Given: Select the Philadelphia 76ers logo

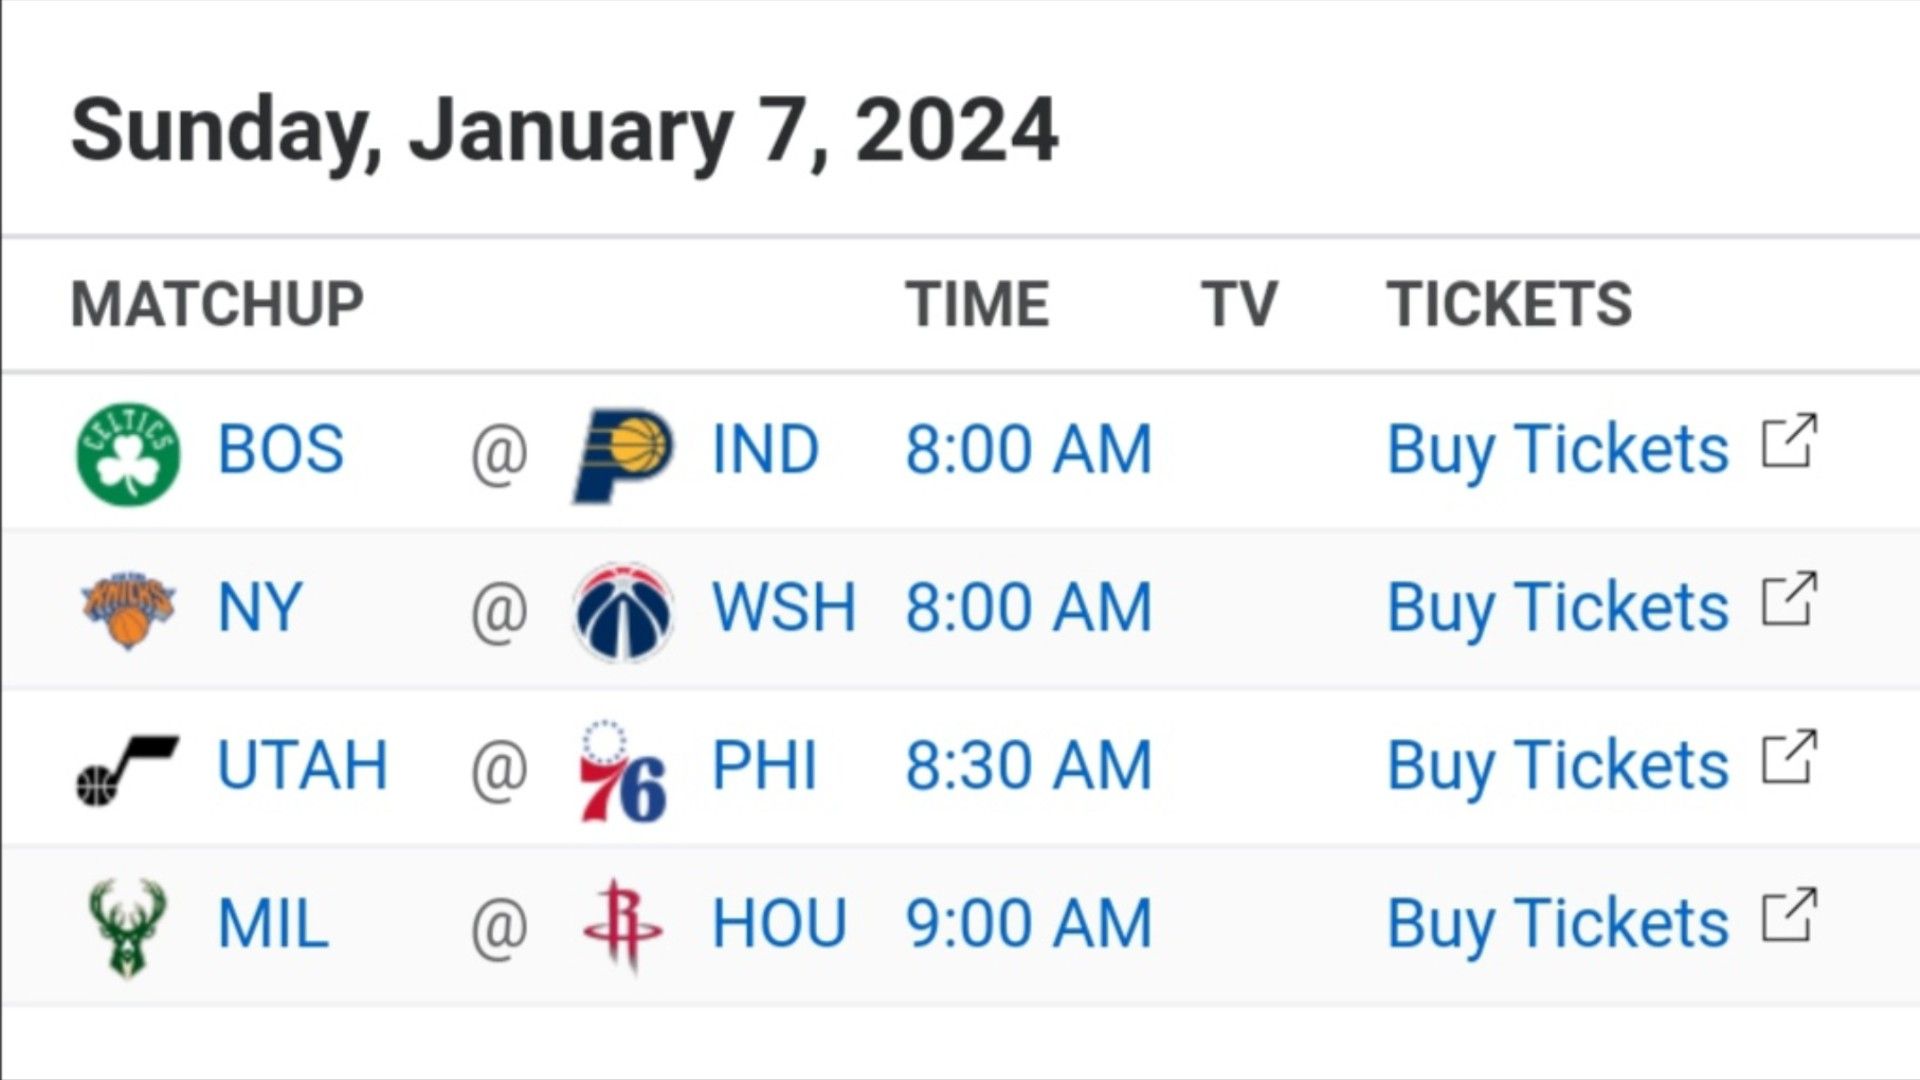Looking at the screenshot, I should (623, 770).
